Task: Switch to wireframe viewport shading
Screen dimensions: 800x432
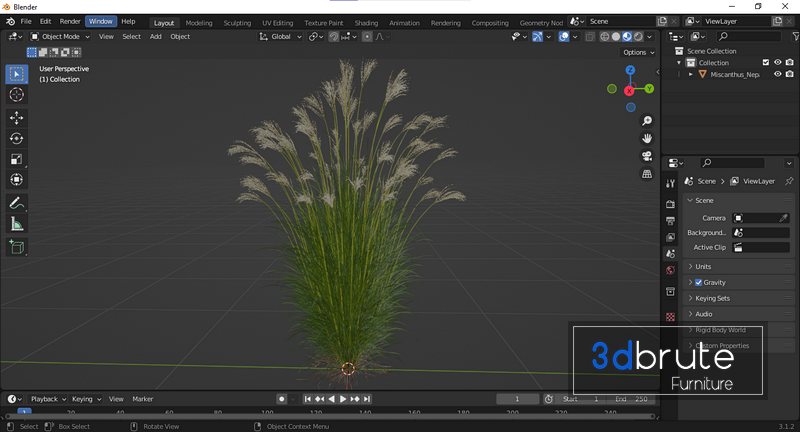Action: (x=605, y=37)
